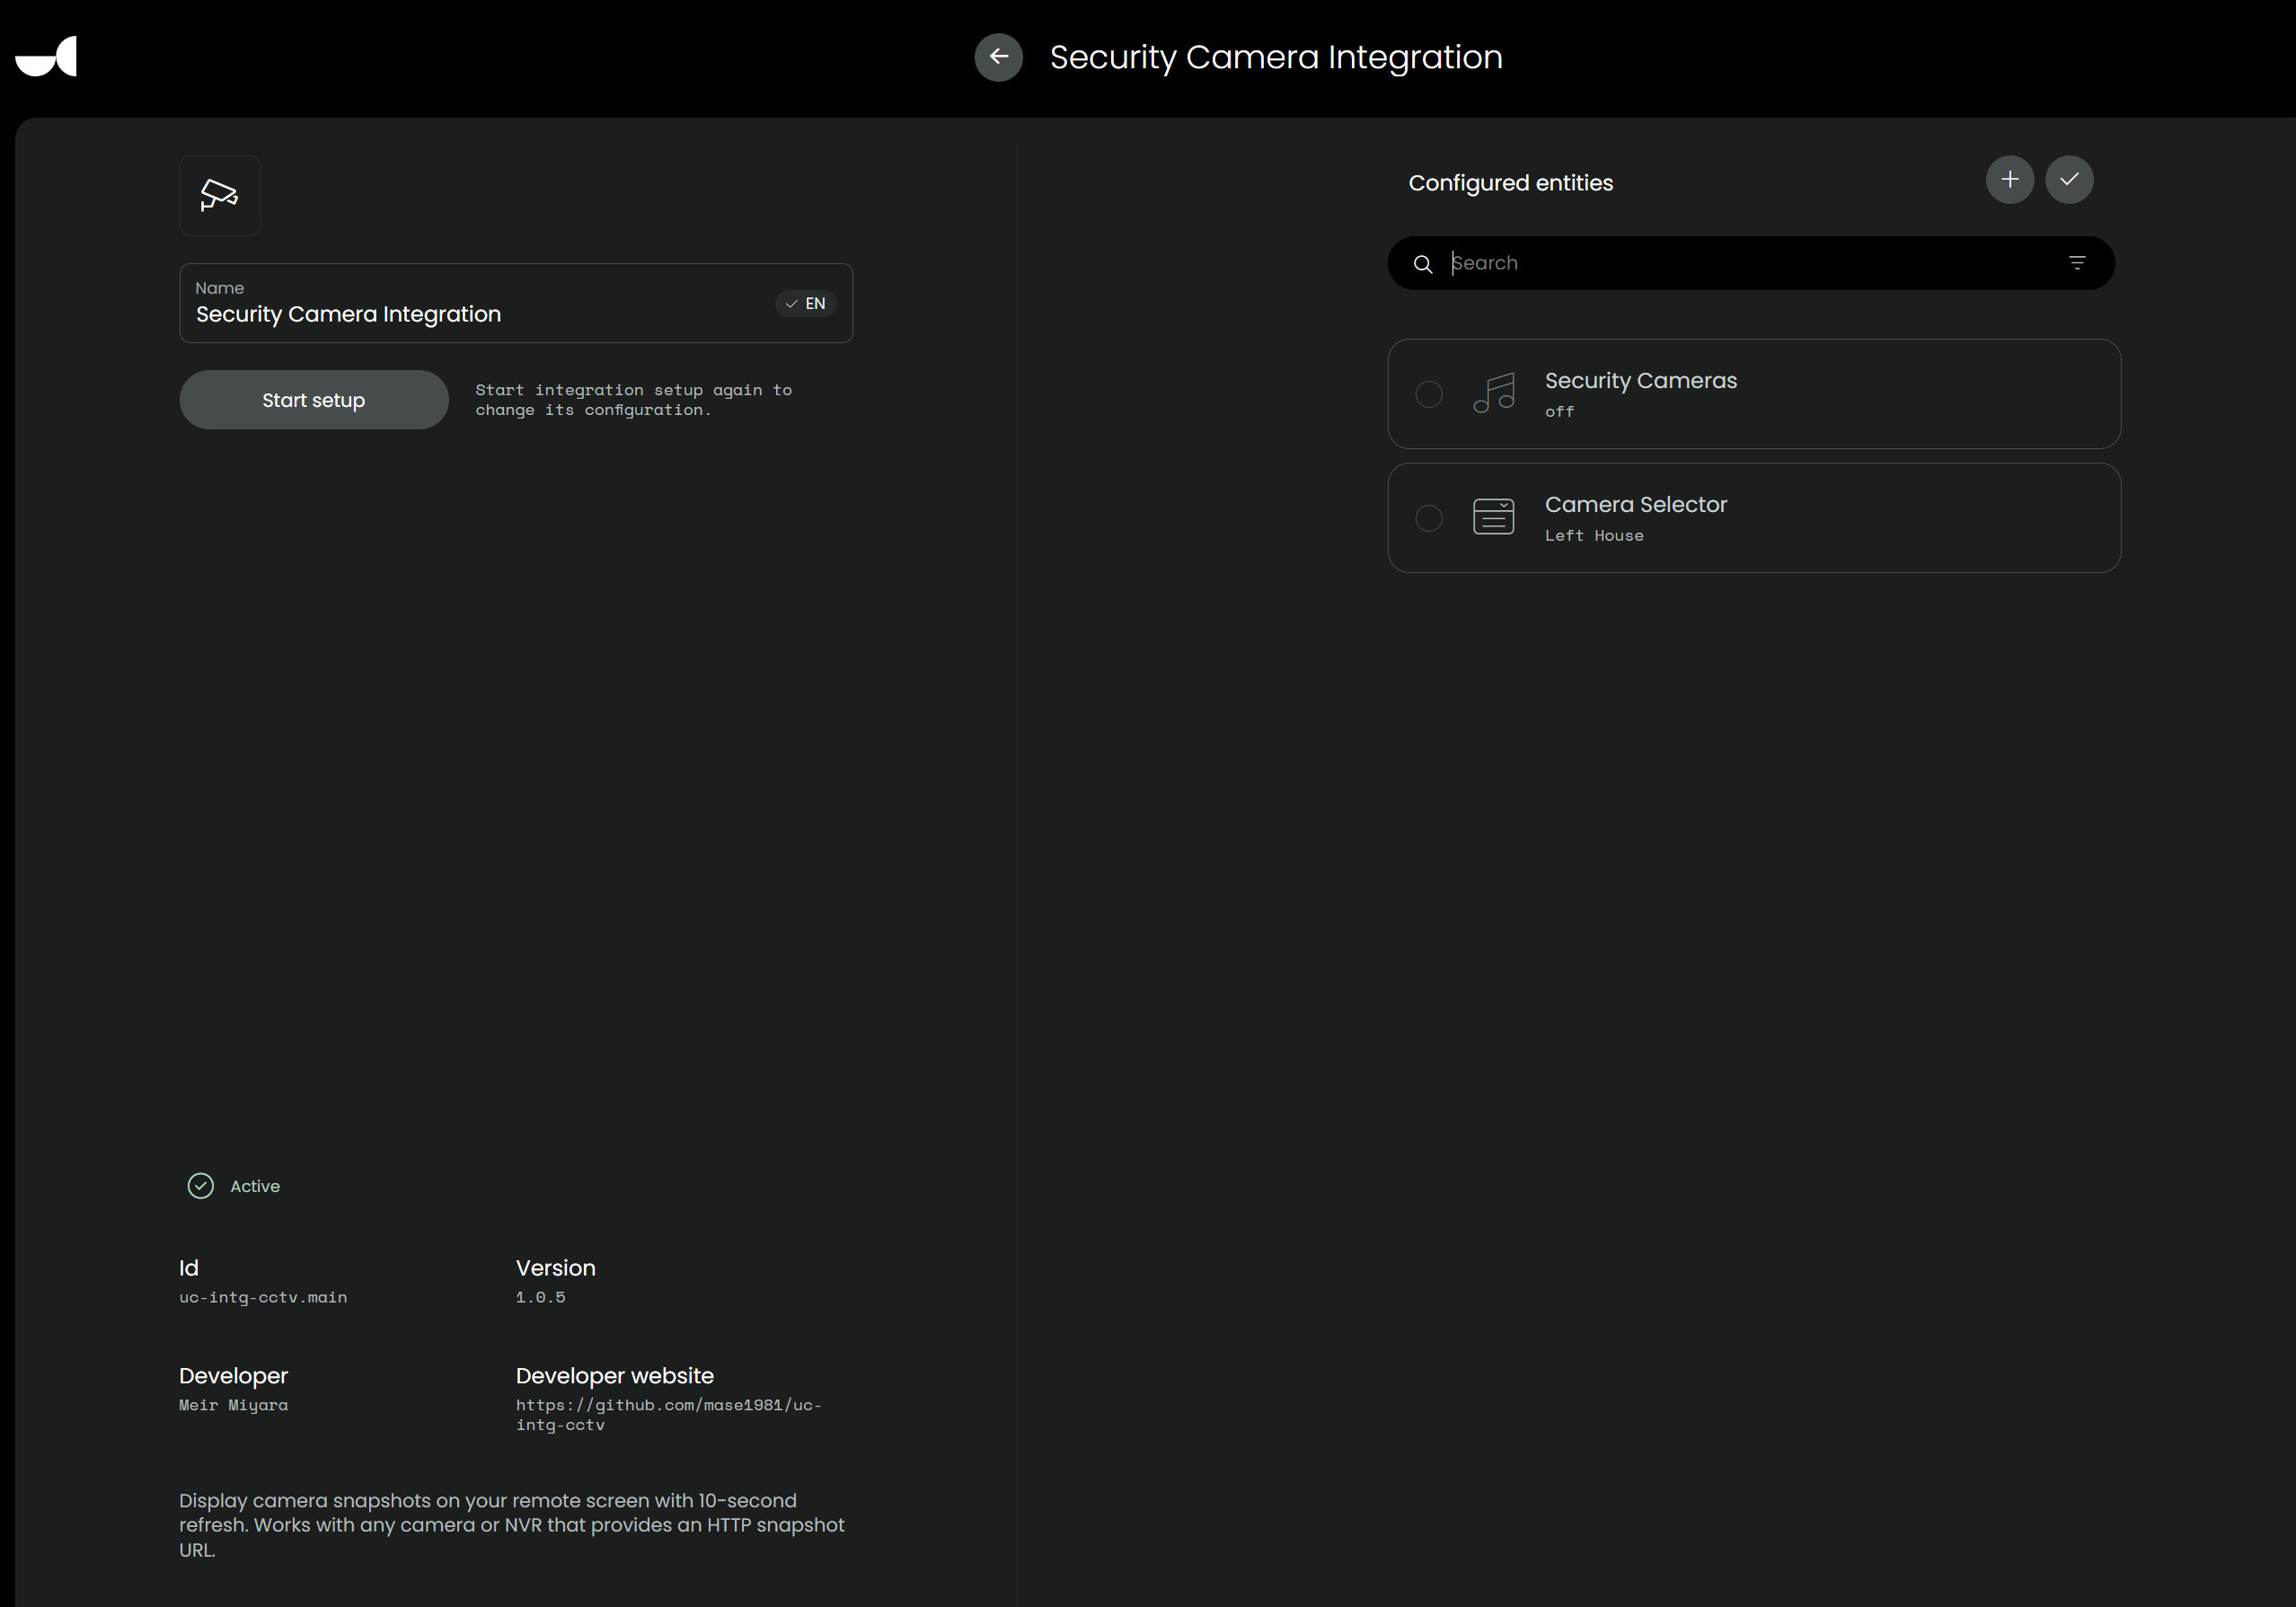Image resolution: width=2296 pixels, height=1607 pixels.
Task: Click the Camera Selector list icon
Action: tap(1493, 517)
